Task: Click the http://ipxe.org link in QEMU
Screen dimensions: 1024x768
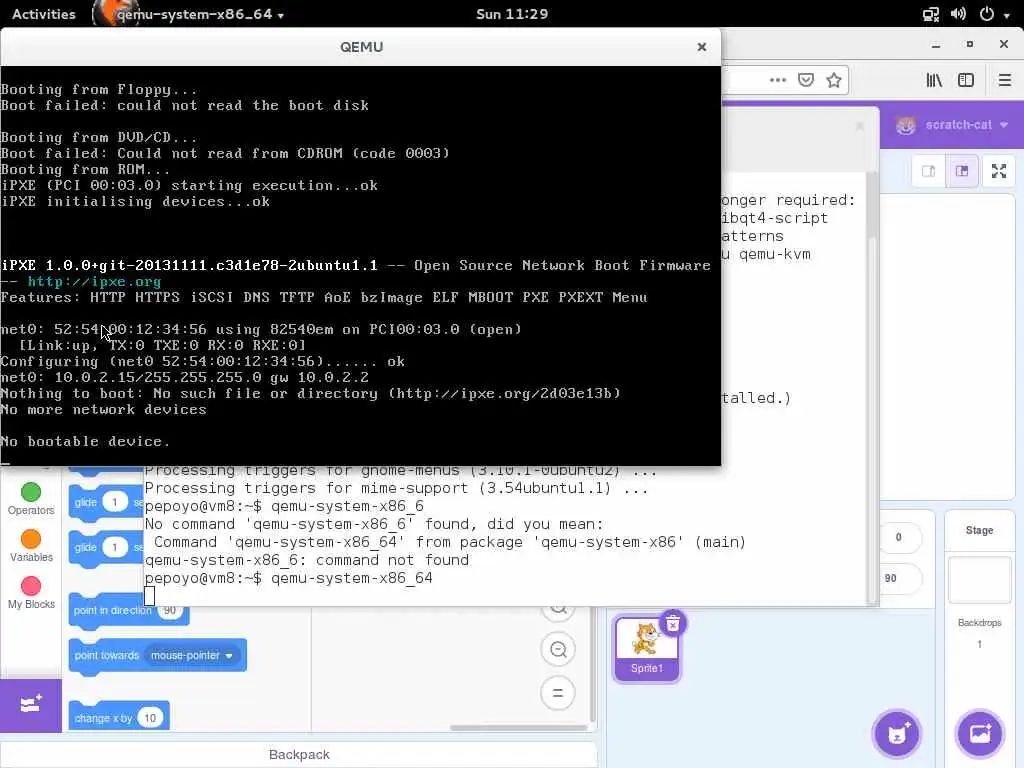Action: [x=94, y=281]
